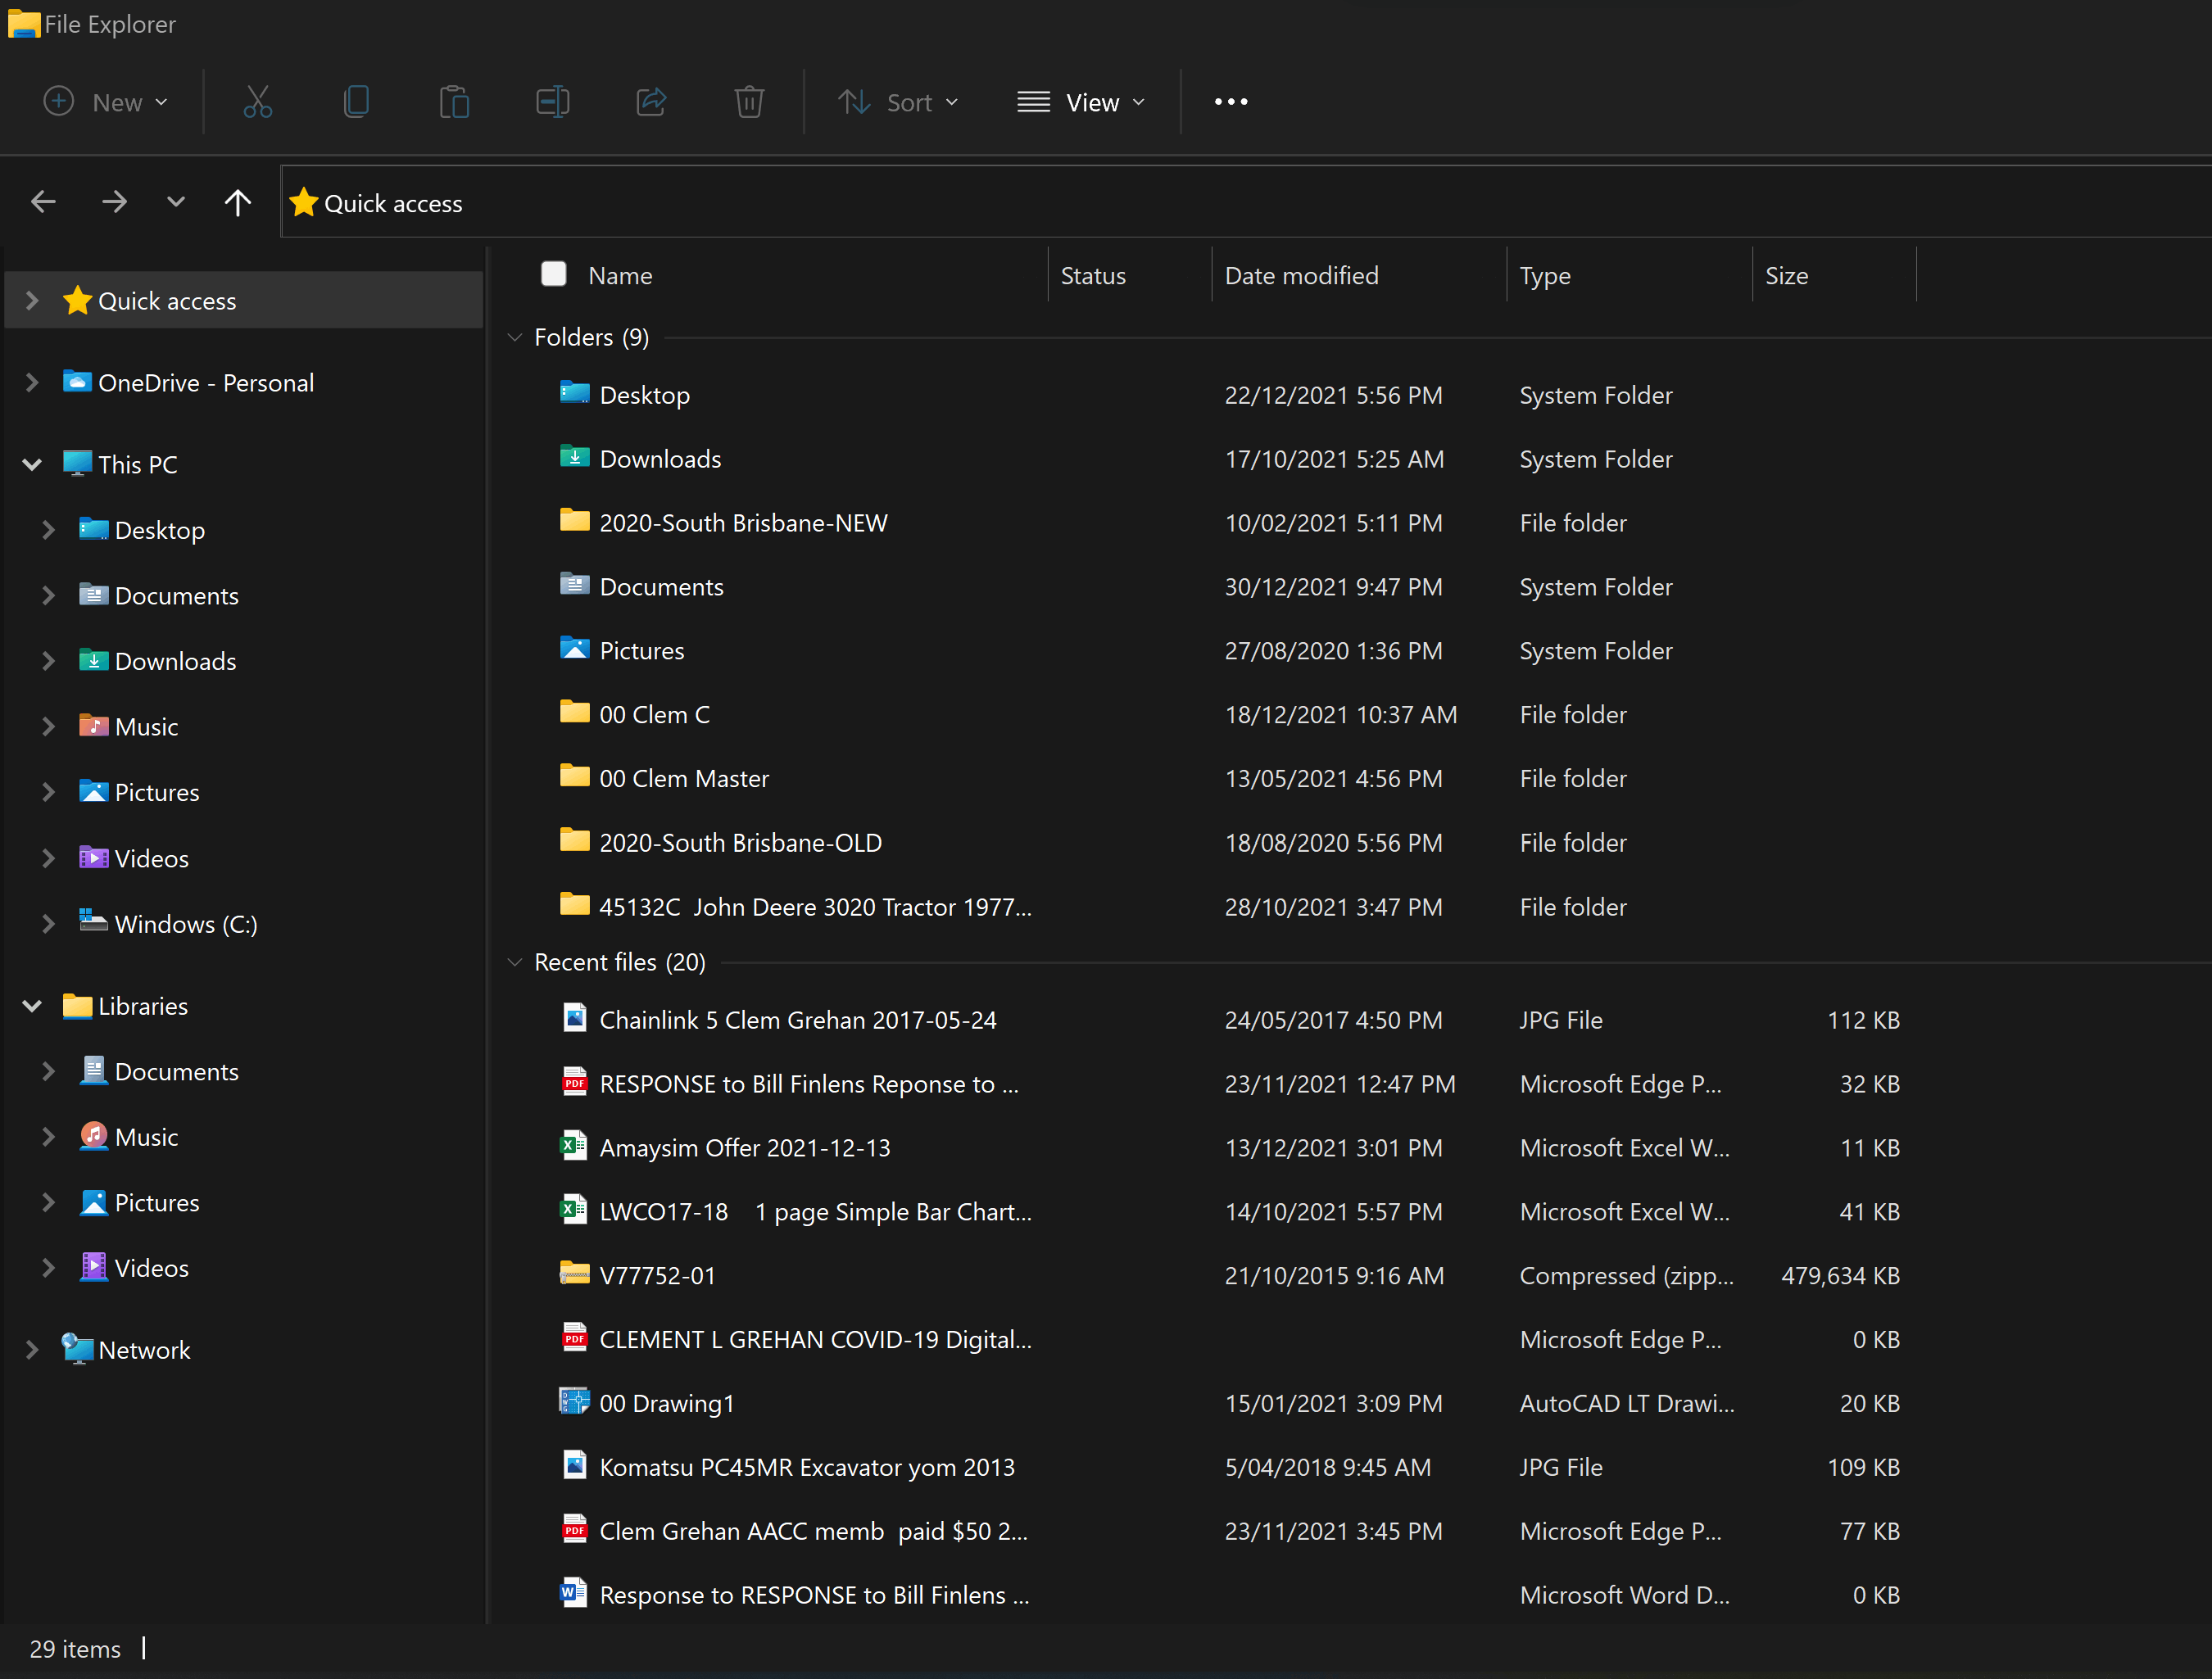
Task: Click the Videos icon under Libraries
Action: [x=93, y=1267]
